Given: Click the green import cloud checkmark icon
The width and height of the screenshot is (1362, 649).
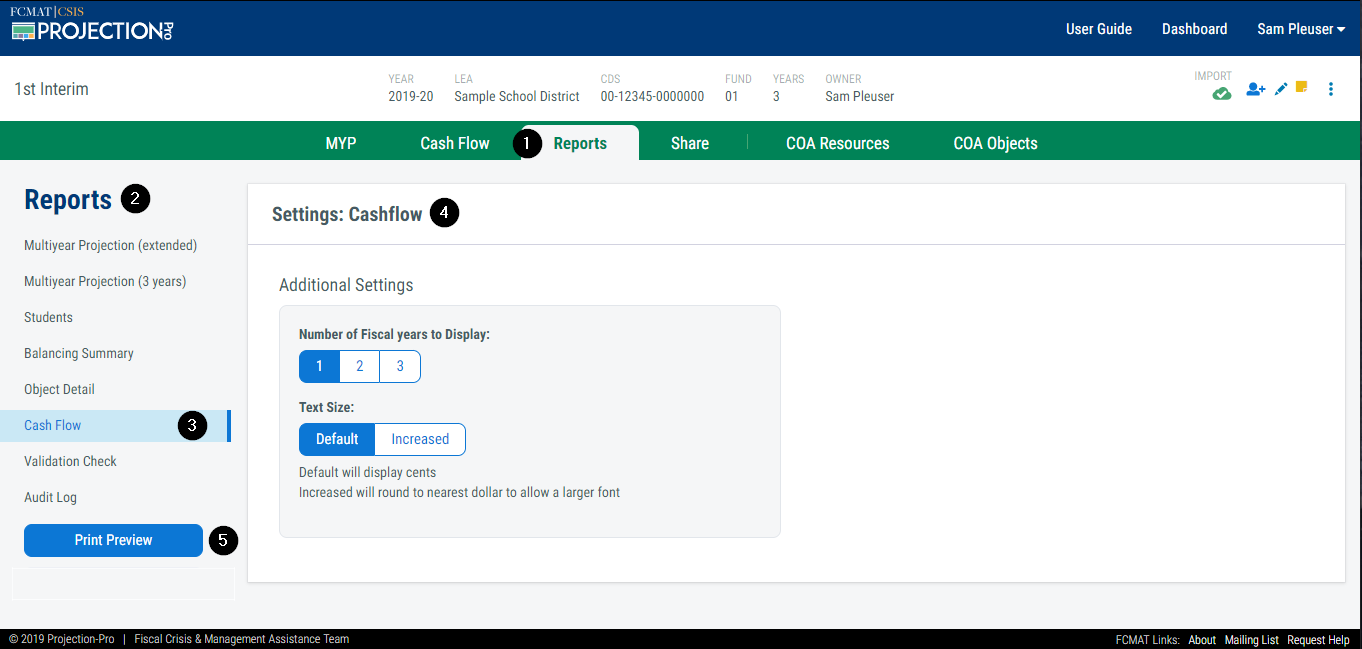Looking at the screenshot, I should coord(1221,94).
